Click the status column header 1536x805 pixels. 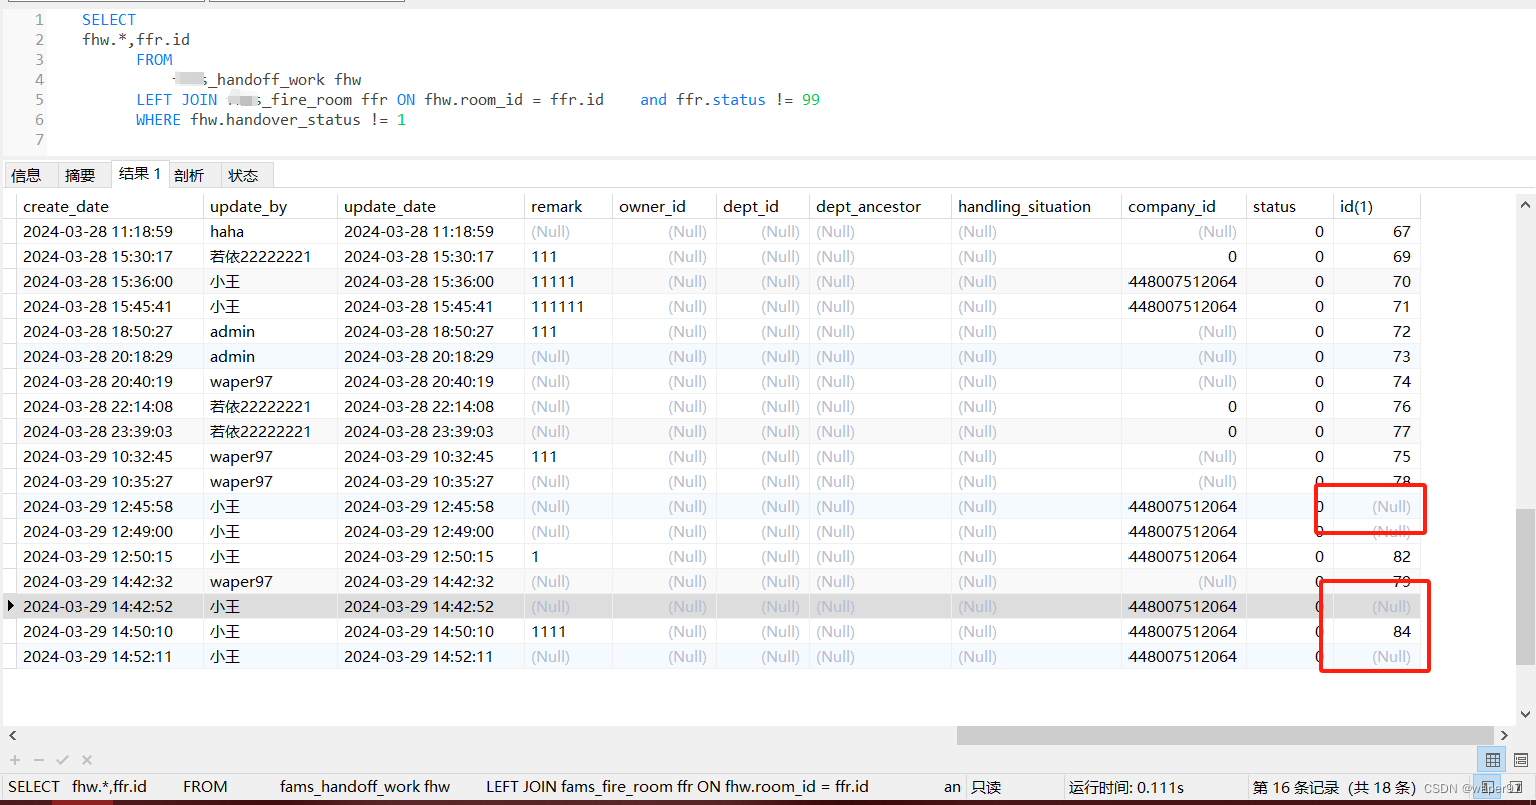pos(1289,206)
